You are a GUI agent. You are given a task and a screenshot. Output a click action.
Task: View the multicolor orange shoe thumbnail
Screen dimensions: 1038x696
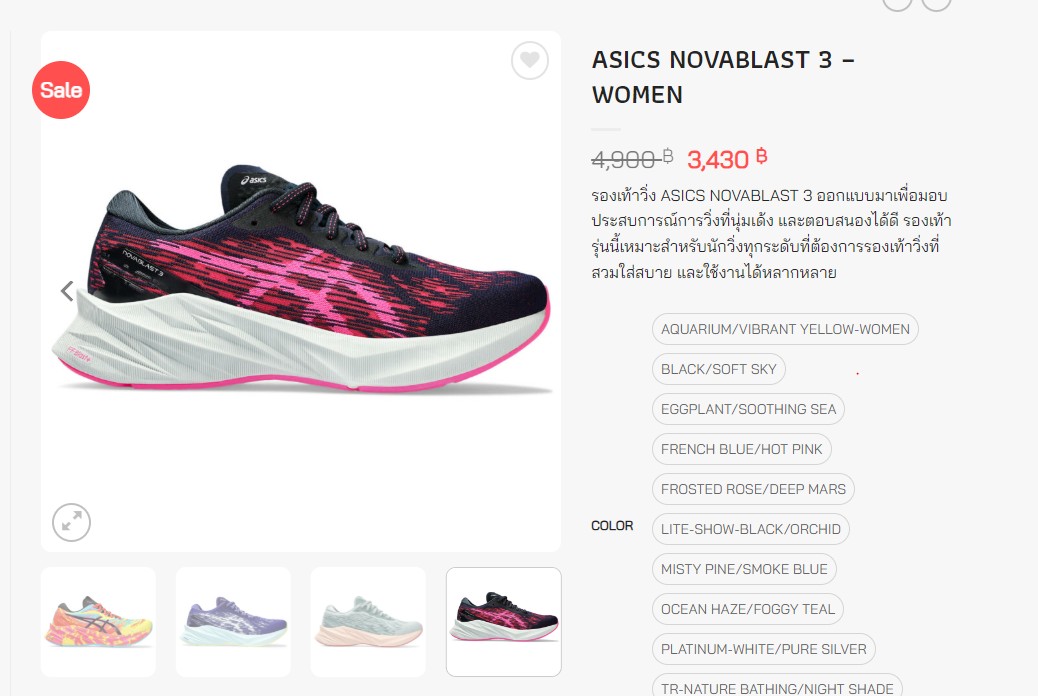(99, 622)
